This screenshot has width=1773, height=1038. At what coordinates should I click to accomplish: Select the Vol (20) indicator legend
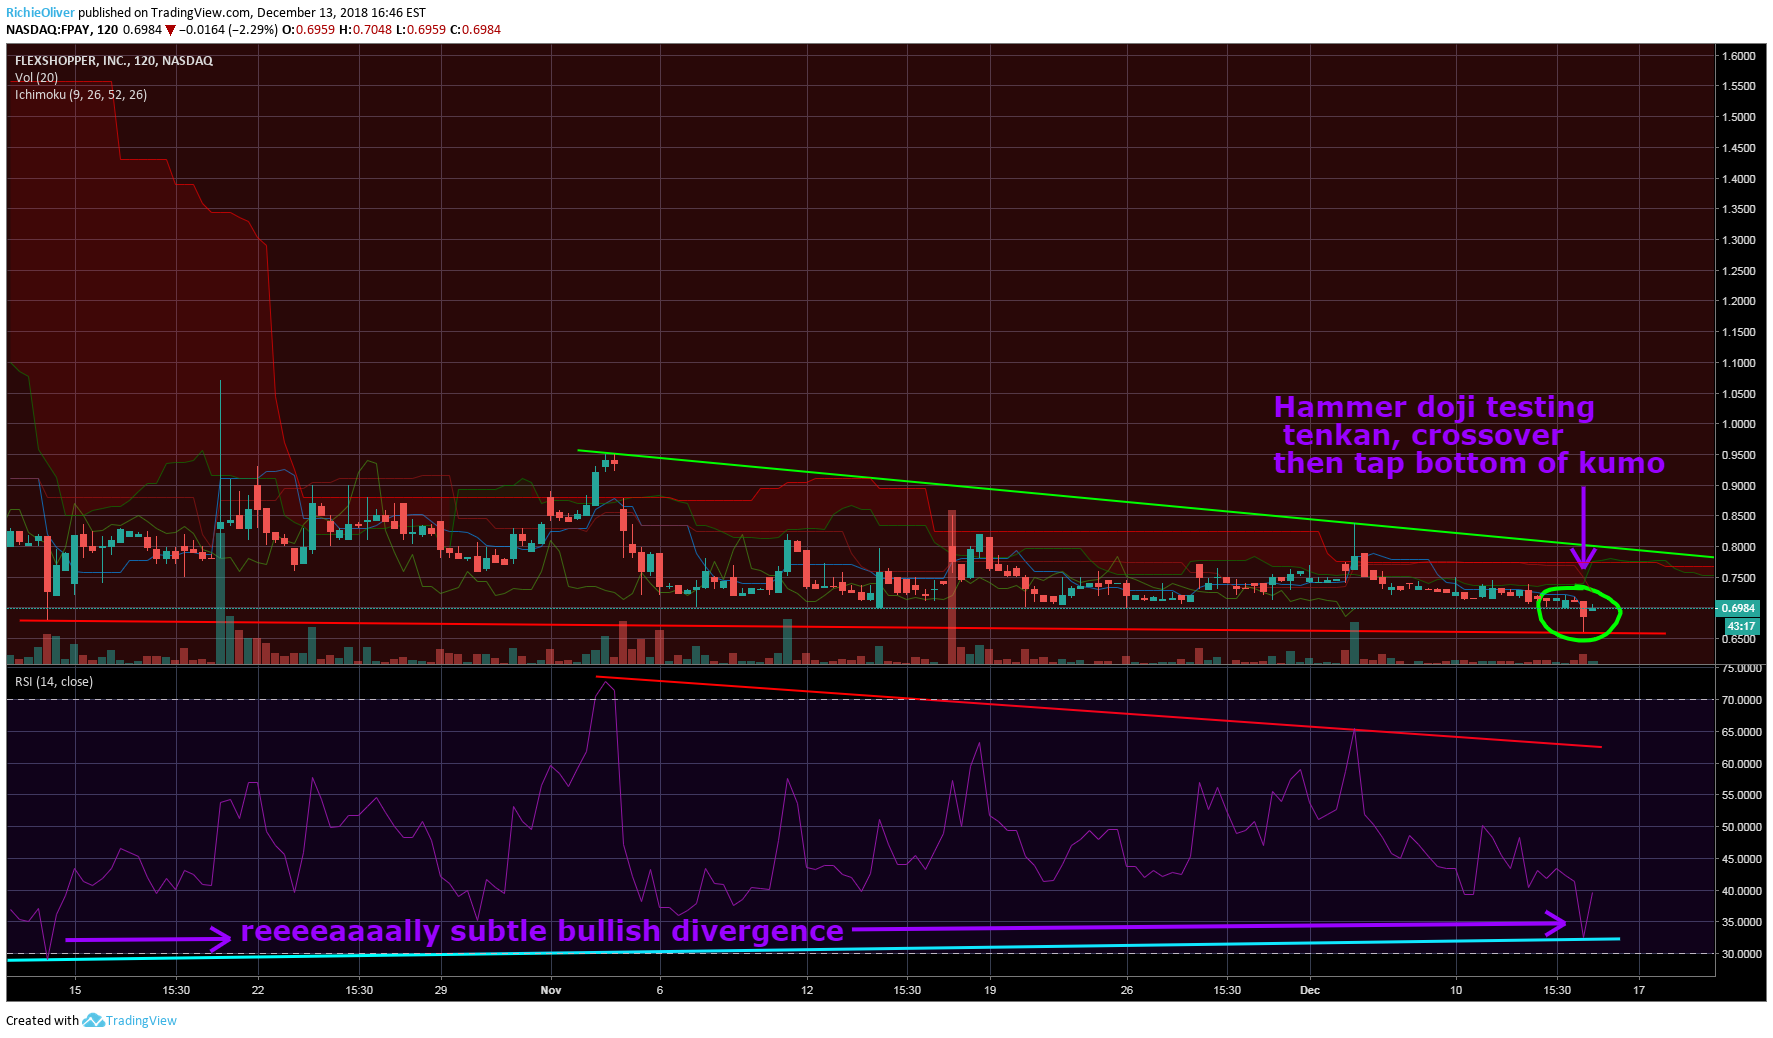click(36, 78)
